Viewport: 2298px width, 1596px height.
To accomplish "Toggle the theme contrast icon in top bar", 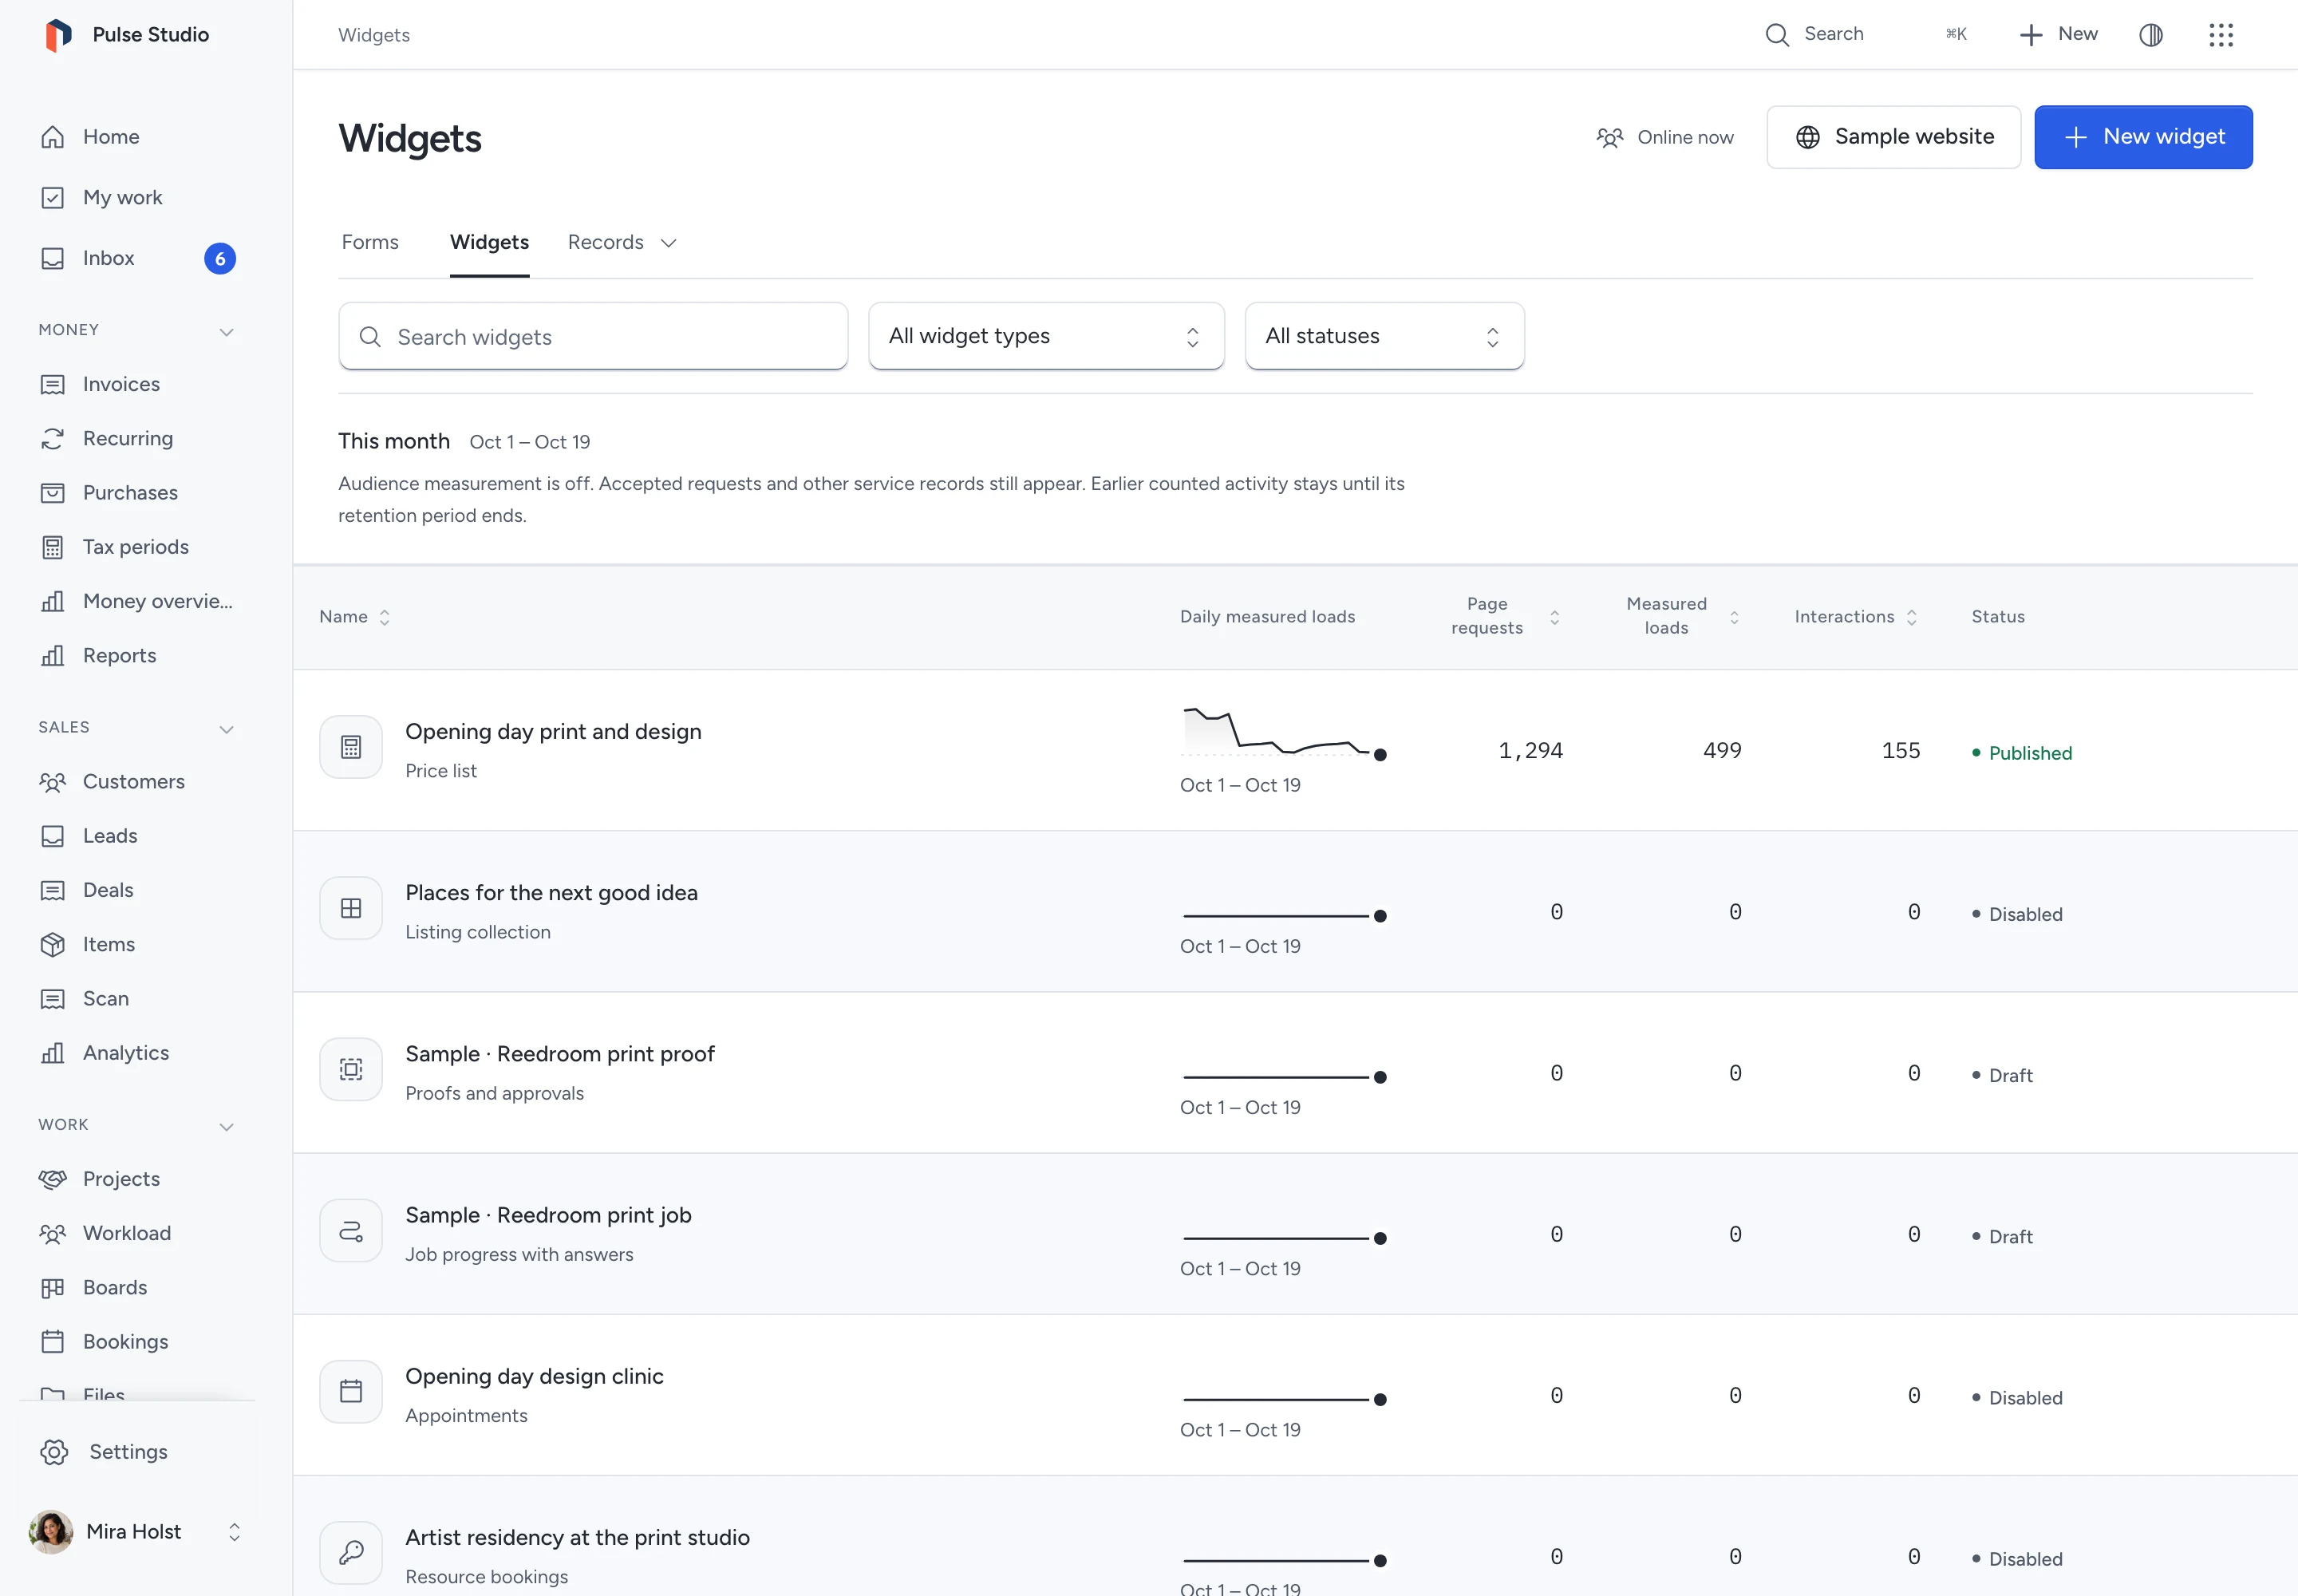I will point(2151,35).
